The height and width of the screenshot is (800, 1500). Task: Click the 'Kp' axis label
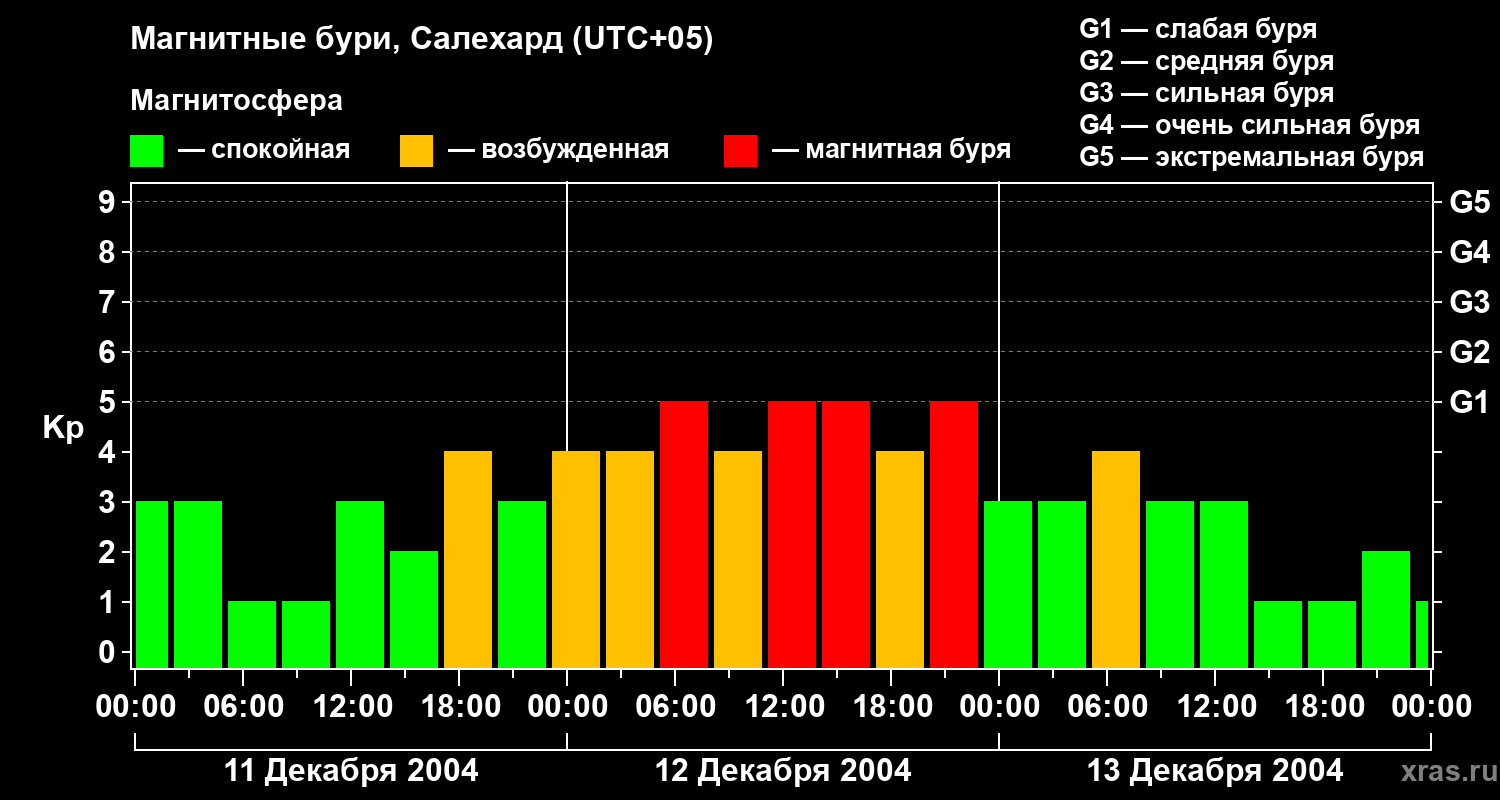pos(63,428)
